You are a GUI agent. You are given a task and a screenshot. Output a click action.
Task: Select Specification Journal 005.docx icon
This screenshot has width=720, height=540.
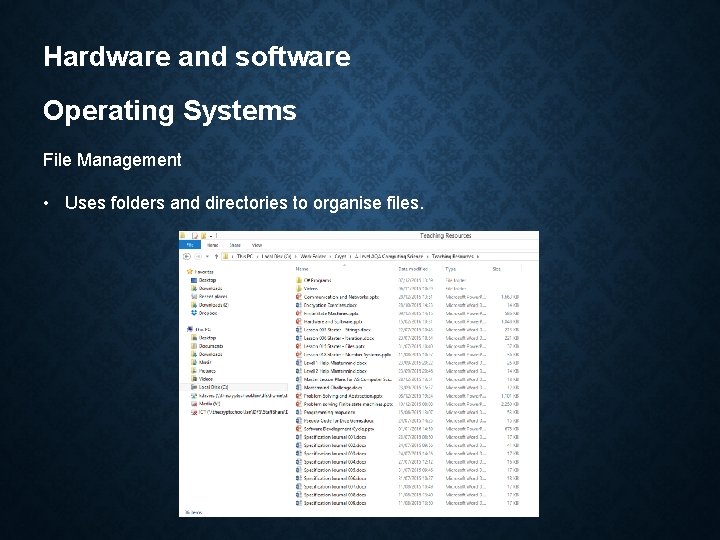pyautogui.click(x=299, y=471)
